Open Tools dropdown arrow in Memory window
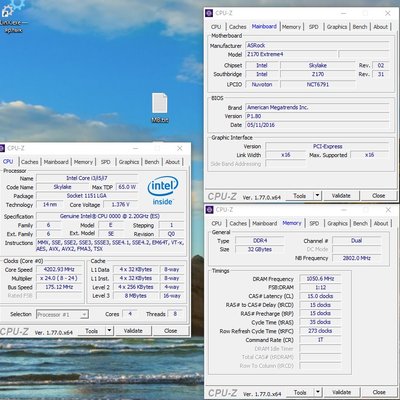400x400 pixels. click(318, 392)
